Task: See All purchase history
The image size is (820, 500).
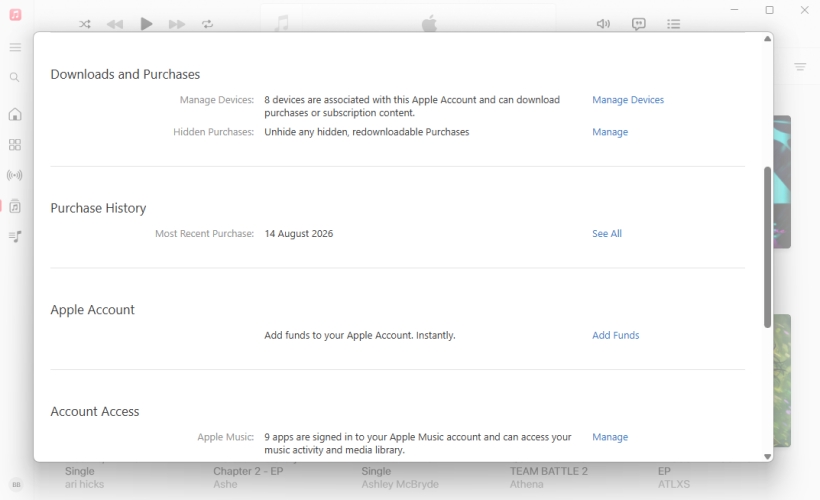Action: tap(607, 234)
